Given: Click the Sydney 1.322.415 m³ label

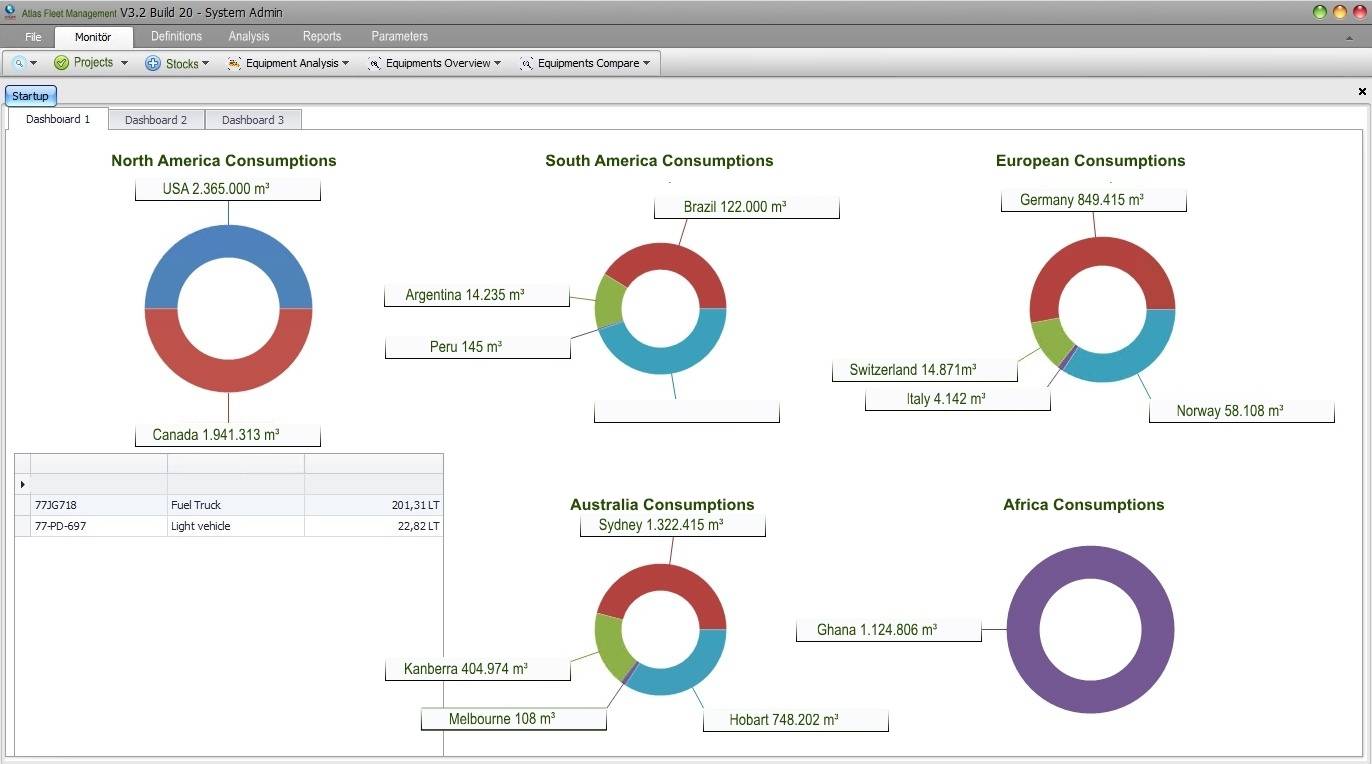Looking at the screenshot, I should pos(673,525).
